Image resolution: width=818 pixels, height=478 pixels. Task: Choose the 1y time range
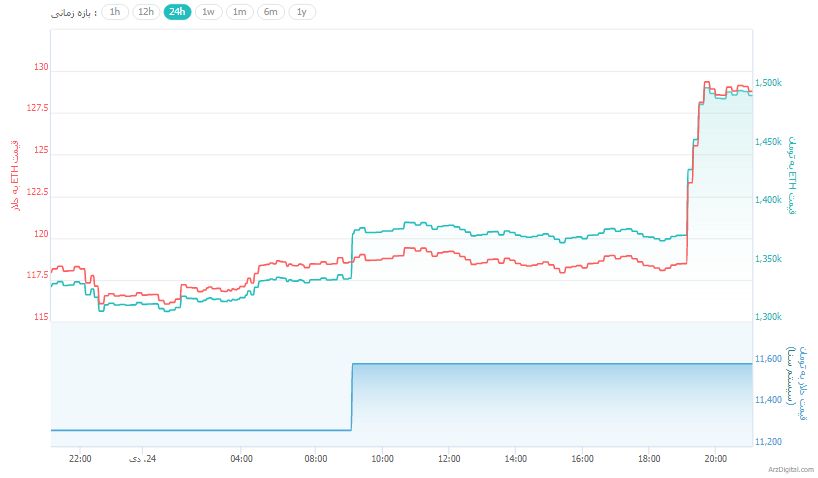click(301, 12)
